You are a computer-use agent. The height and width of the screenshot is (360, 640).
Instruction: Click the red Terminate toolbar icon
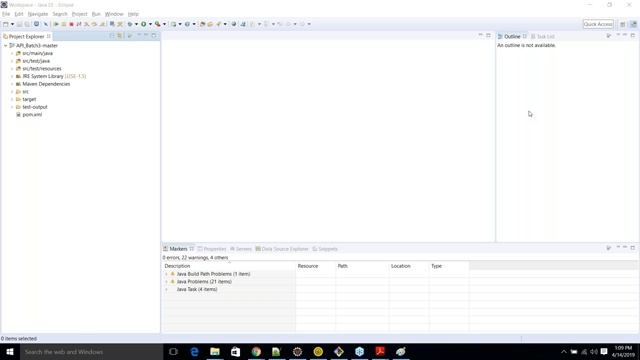pos(71,24)
